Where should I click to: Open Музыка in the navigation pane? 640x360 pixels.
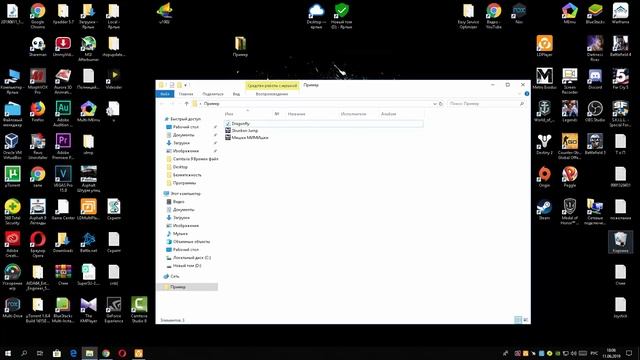180,233
